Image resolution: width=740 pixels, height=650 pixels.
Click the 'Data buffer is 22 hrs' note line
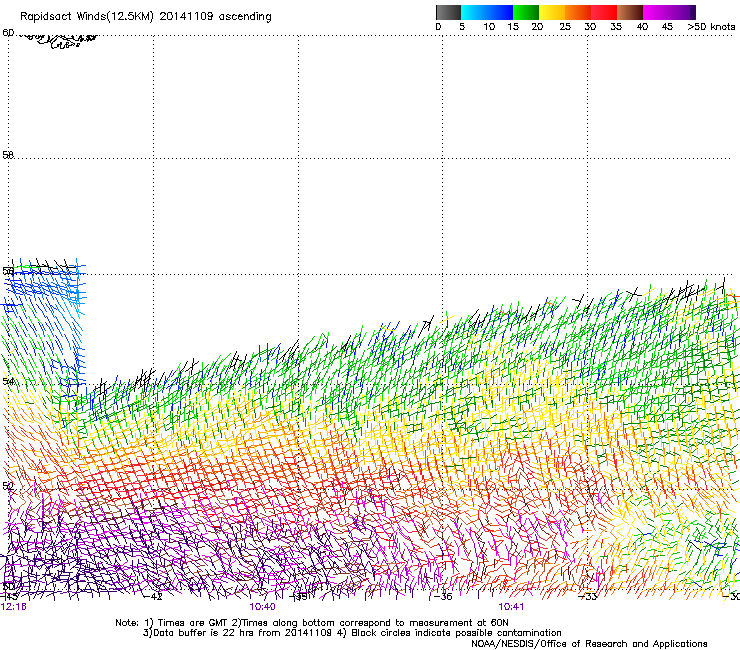point(352,633)
